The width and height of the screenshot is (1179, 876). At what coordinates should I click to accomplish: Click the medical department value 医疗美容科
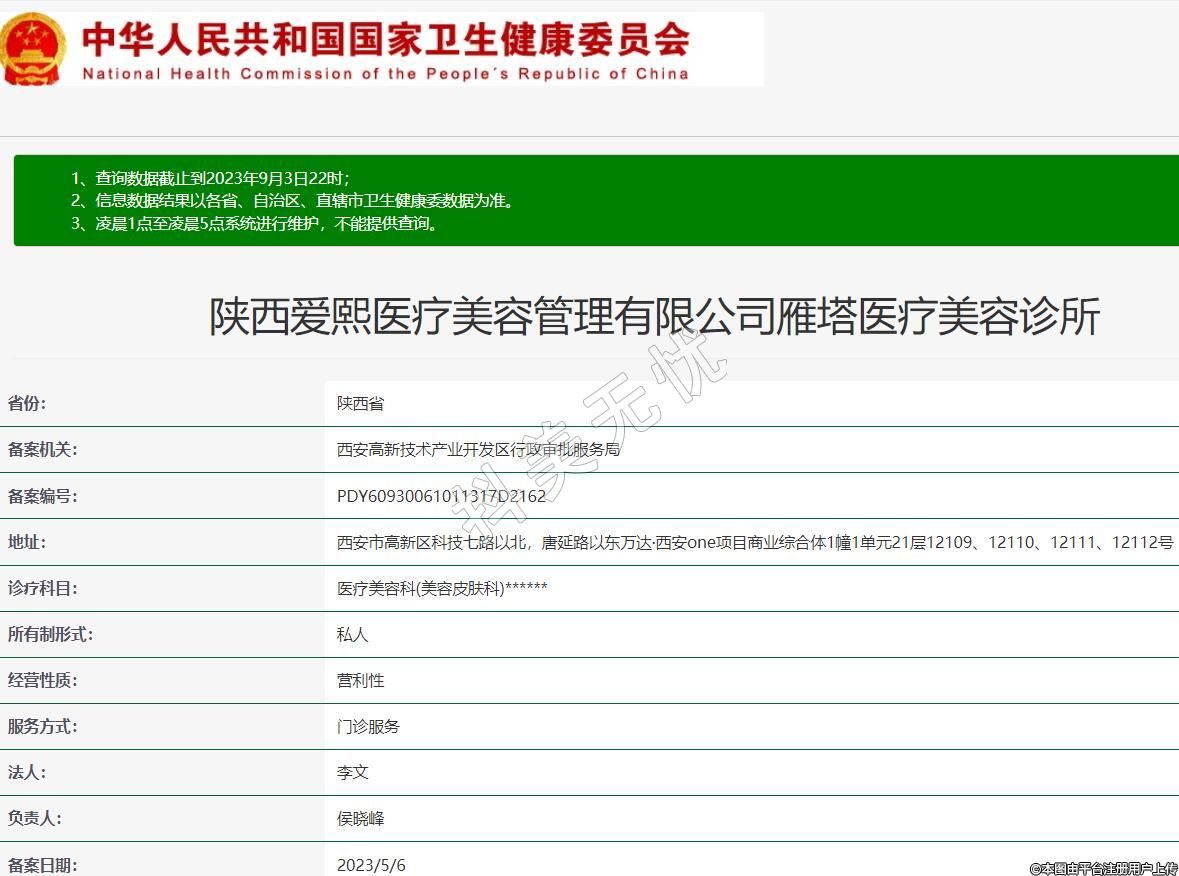coord(442,588)
